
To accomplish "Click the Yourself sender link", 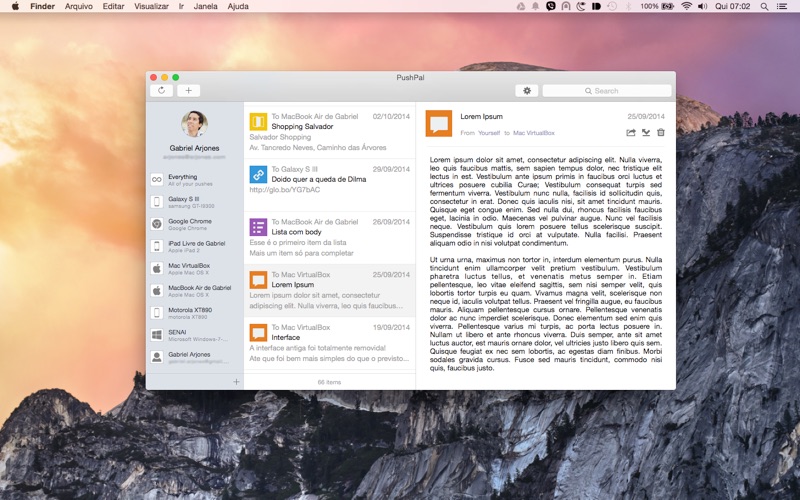I will tap(489, 133).
